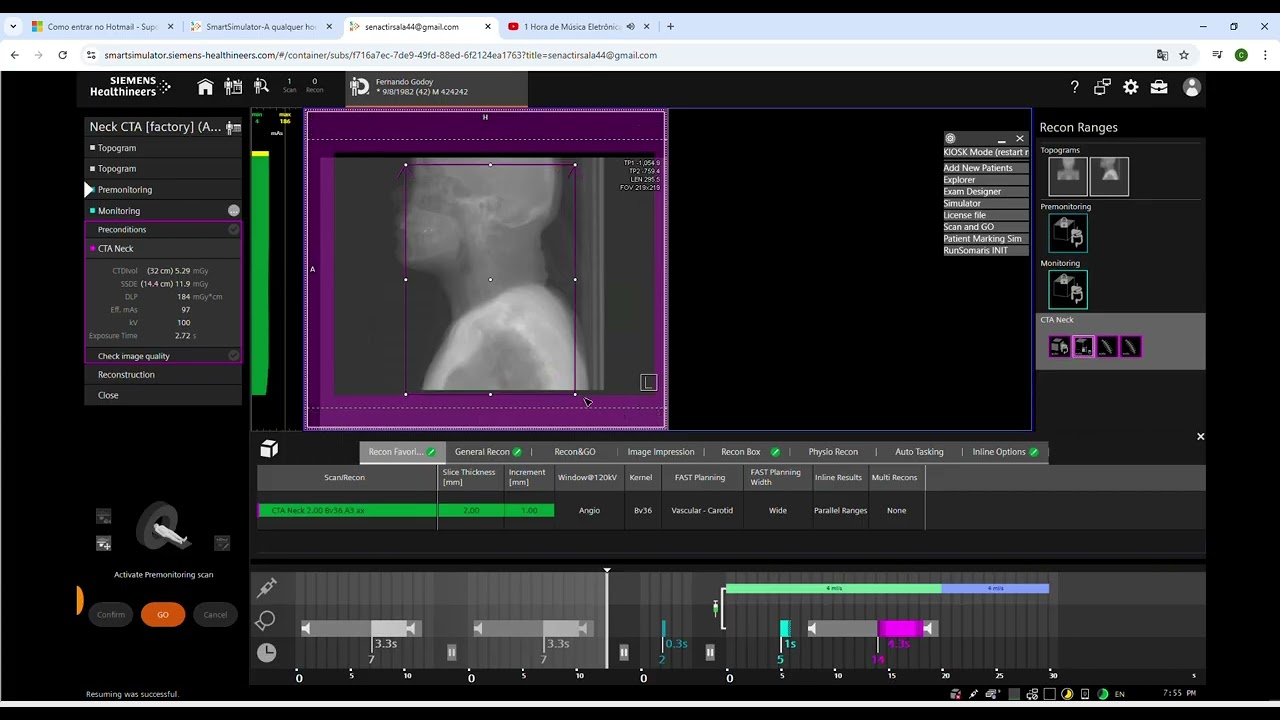Select the Premonitoring recon range thumbnail

coord(1068,233)
